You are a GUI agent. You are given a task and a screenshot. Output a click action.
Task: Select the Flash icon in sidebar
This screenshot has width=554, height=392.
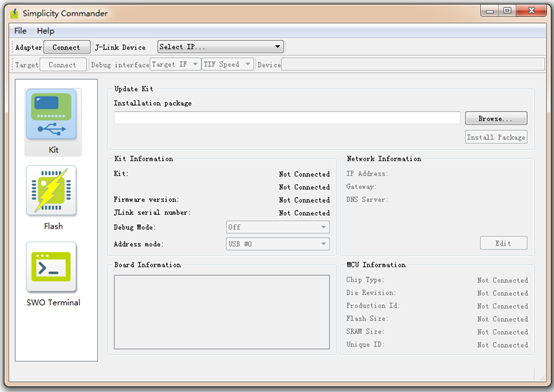51,191
